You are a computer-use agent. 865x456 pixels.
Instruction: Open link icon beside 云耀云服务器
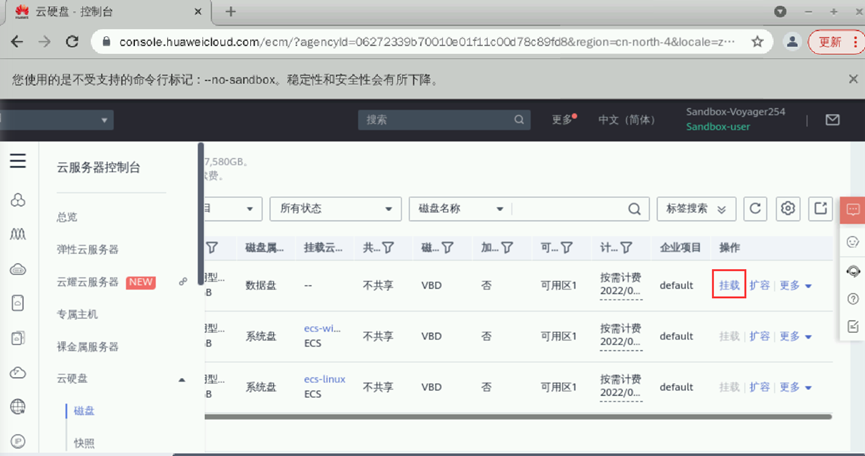point(183,282)
